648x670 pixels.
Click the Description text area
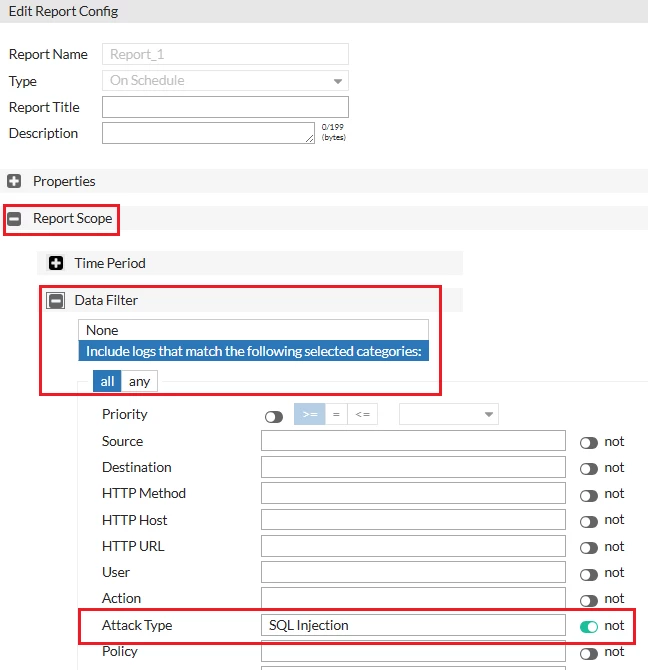point(208,133)
